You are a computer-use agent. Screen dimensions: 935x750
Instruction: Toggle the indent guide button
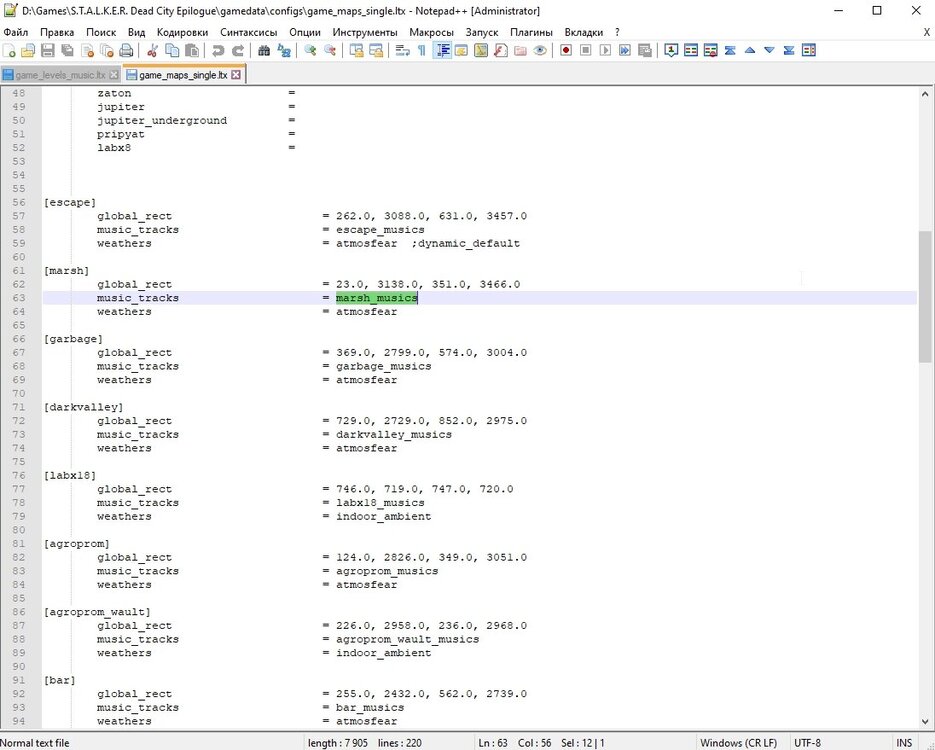click(x=442, y=50)
